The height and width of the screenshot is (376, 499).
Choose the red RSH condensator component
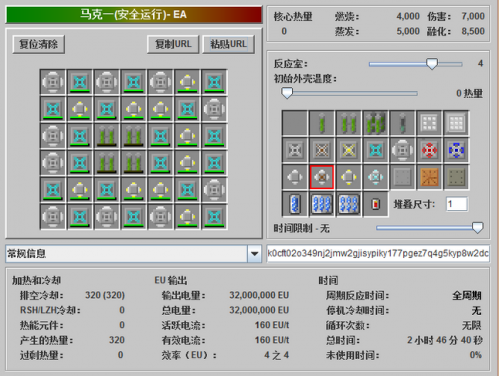[x=429, y=150]
